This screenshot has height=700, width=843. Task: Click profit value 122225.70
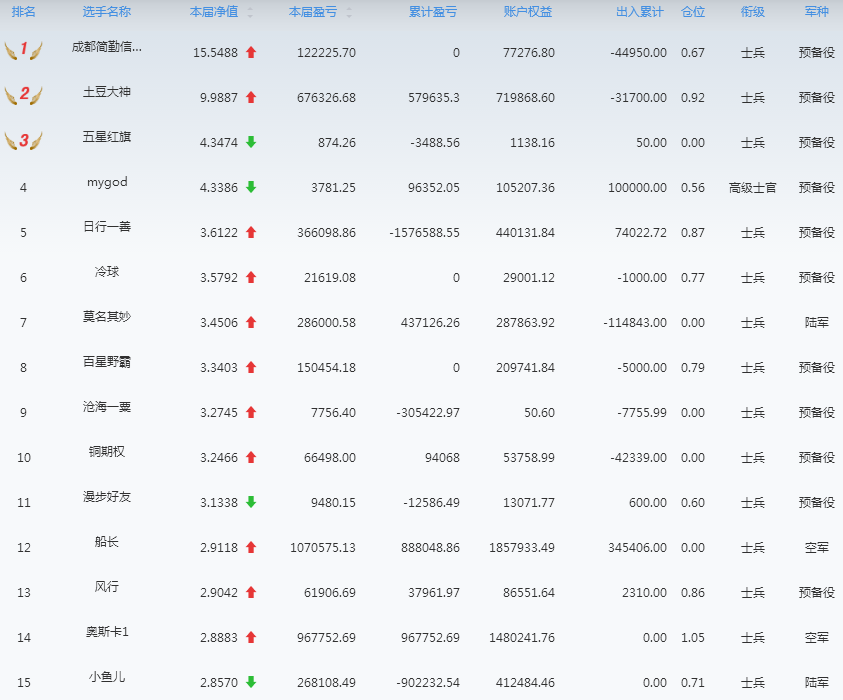[326, 53]
